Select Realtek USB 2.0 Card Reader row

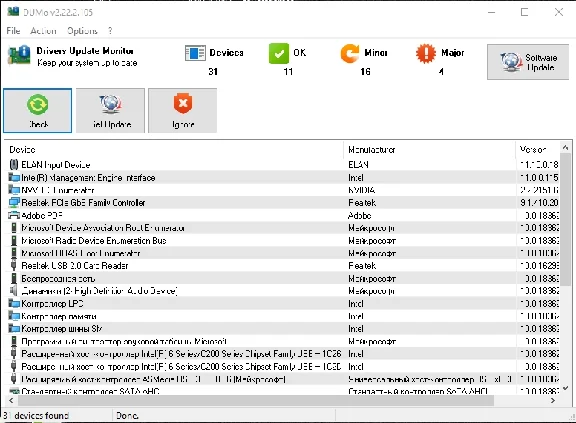point(282,265)
